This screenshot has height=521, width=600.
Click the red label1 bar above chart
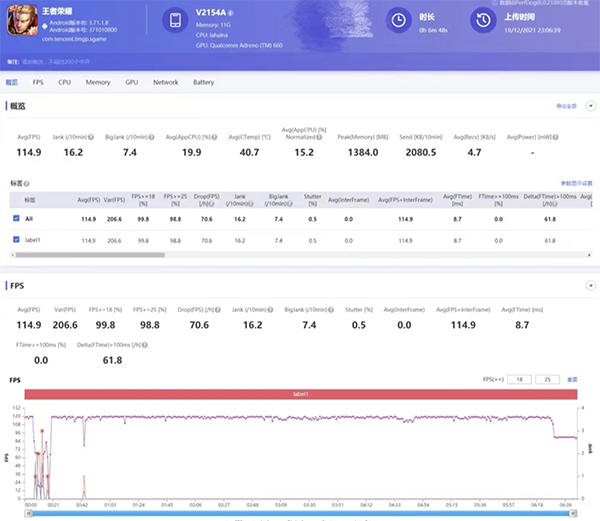coord(300,395)
